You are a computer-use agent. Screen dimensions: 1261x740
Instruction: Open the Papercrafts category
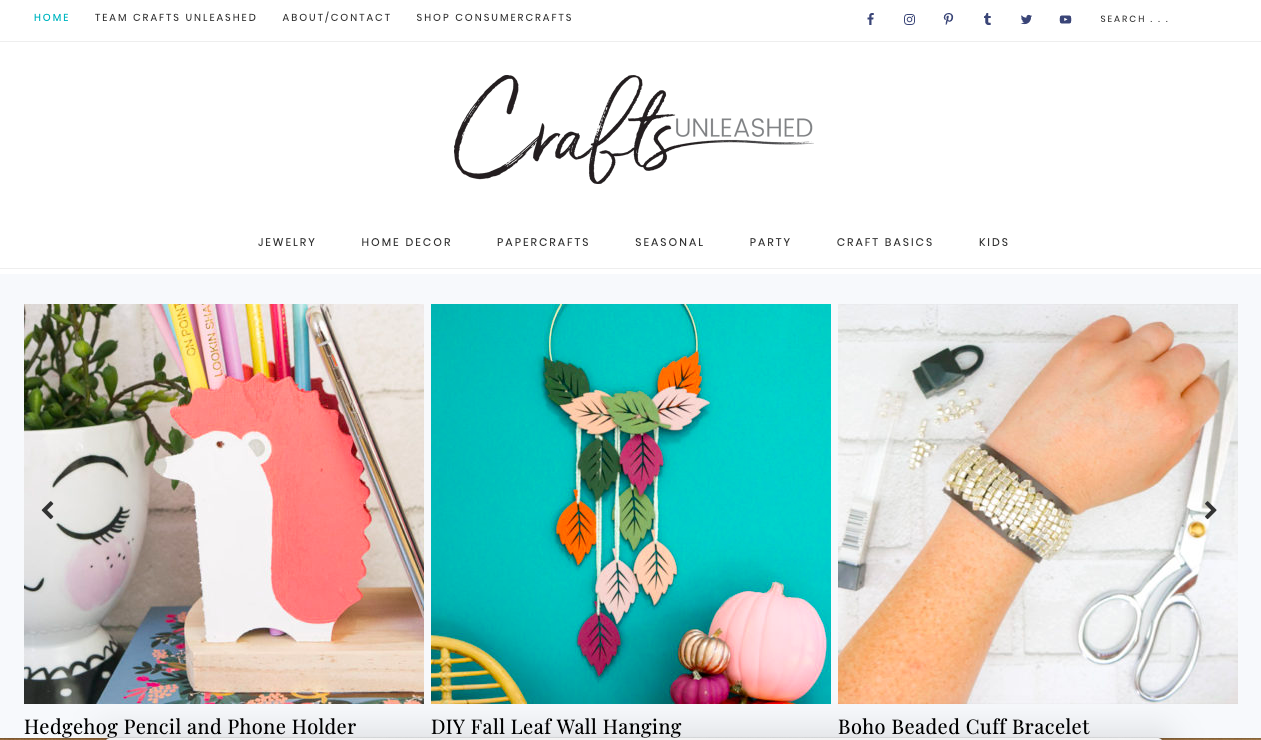click(x=543, y=242)
